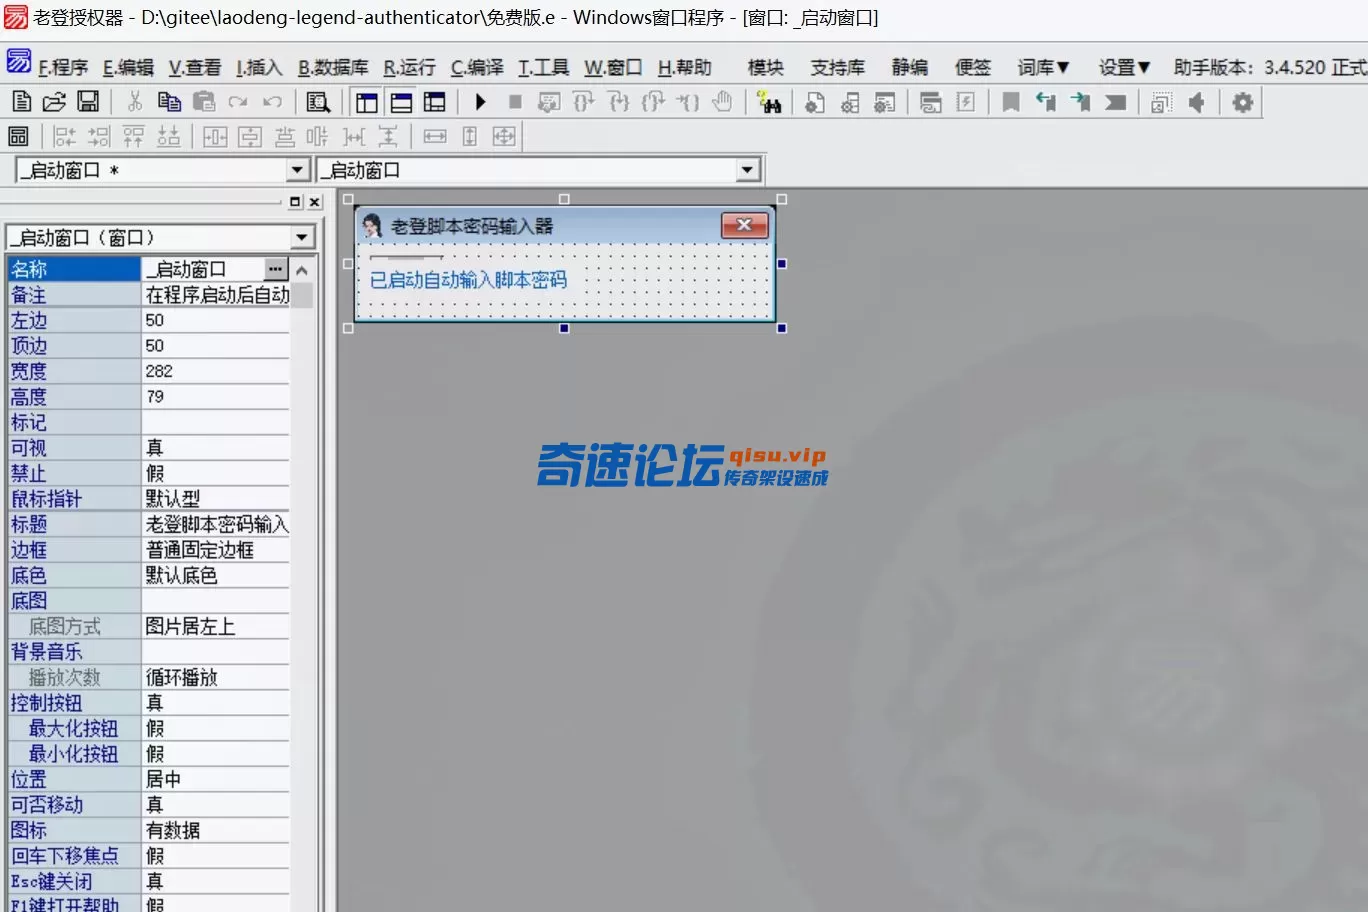
Task: Select the 边框 property value 普通固定边框
Action: (216, 550)
